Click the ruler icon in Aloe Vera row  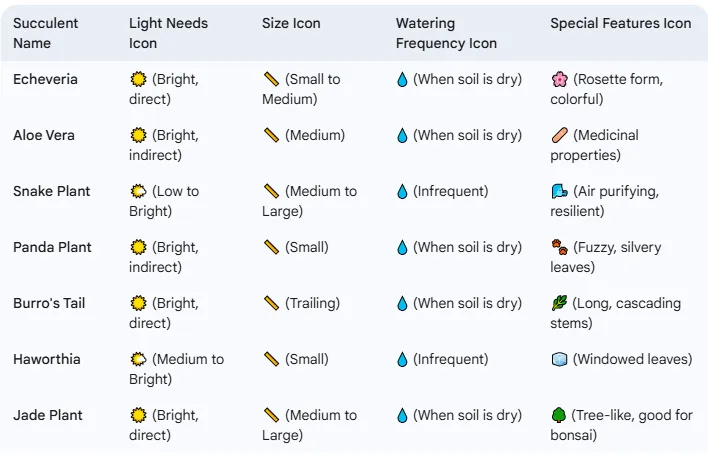271,135
